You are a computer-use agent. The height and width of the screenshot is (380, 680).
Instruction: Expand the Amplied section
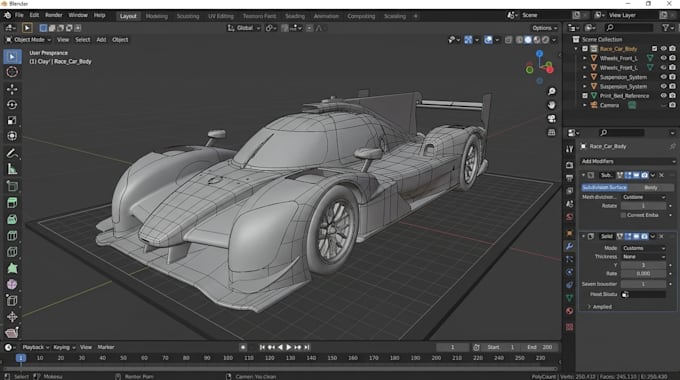tap(600, 307)
